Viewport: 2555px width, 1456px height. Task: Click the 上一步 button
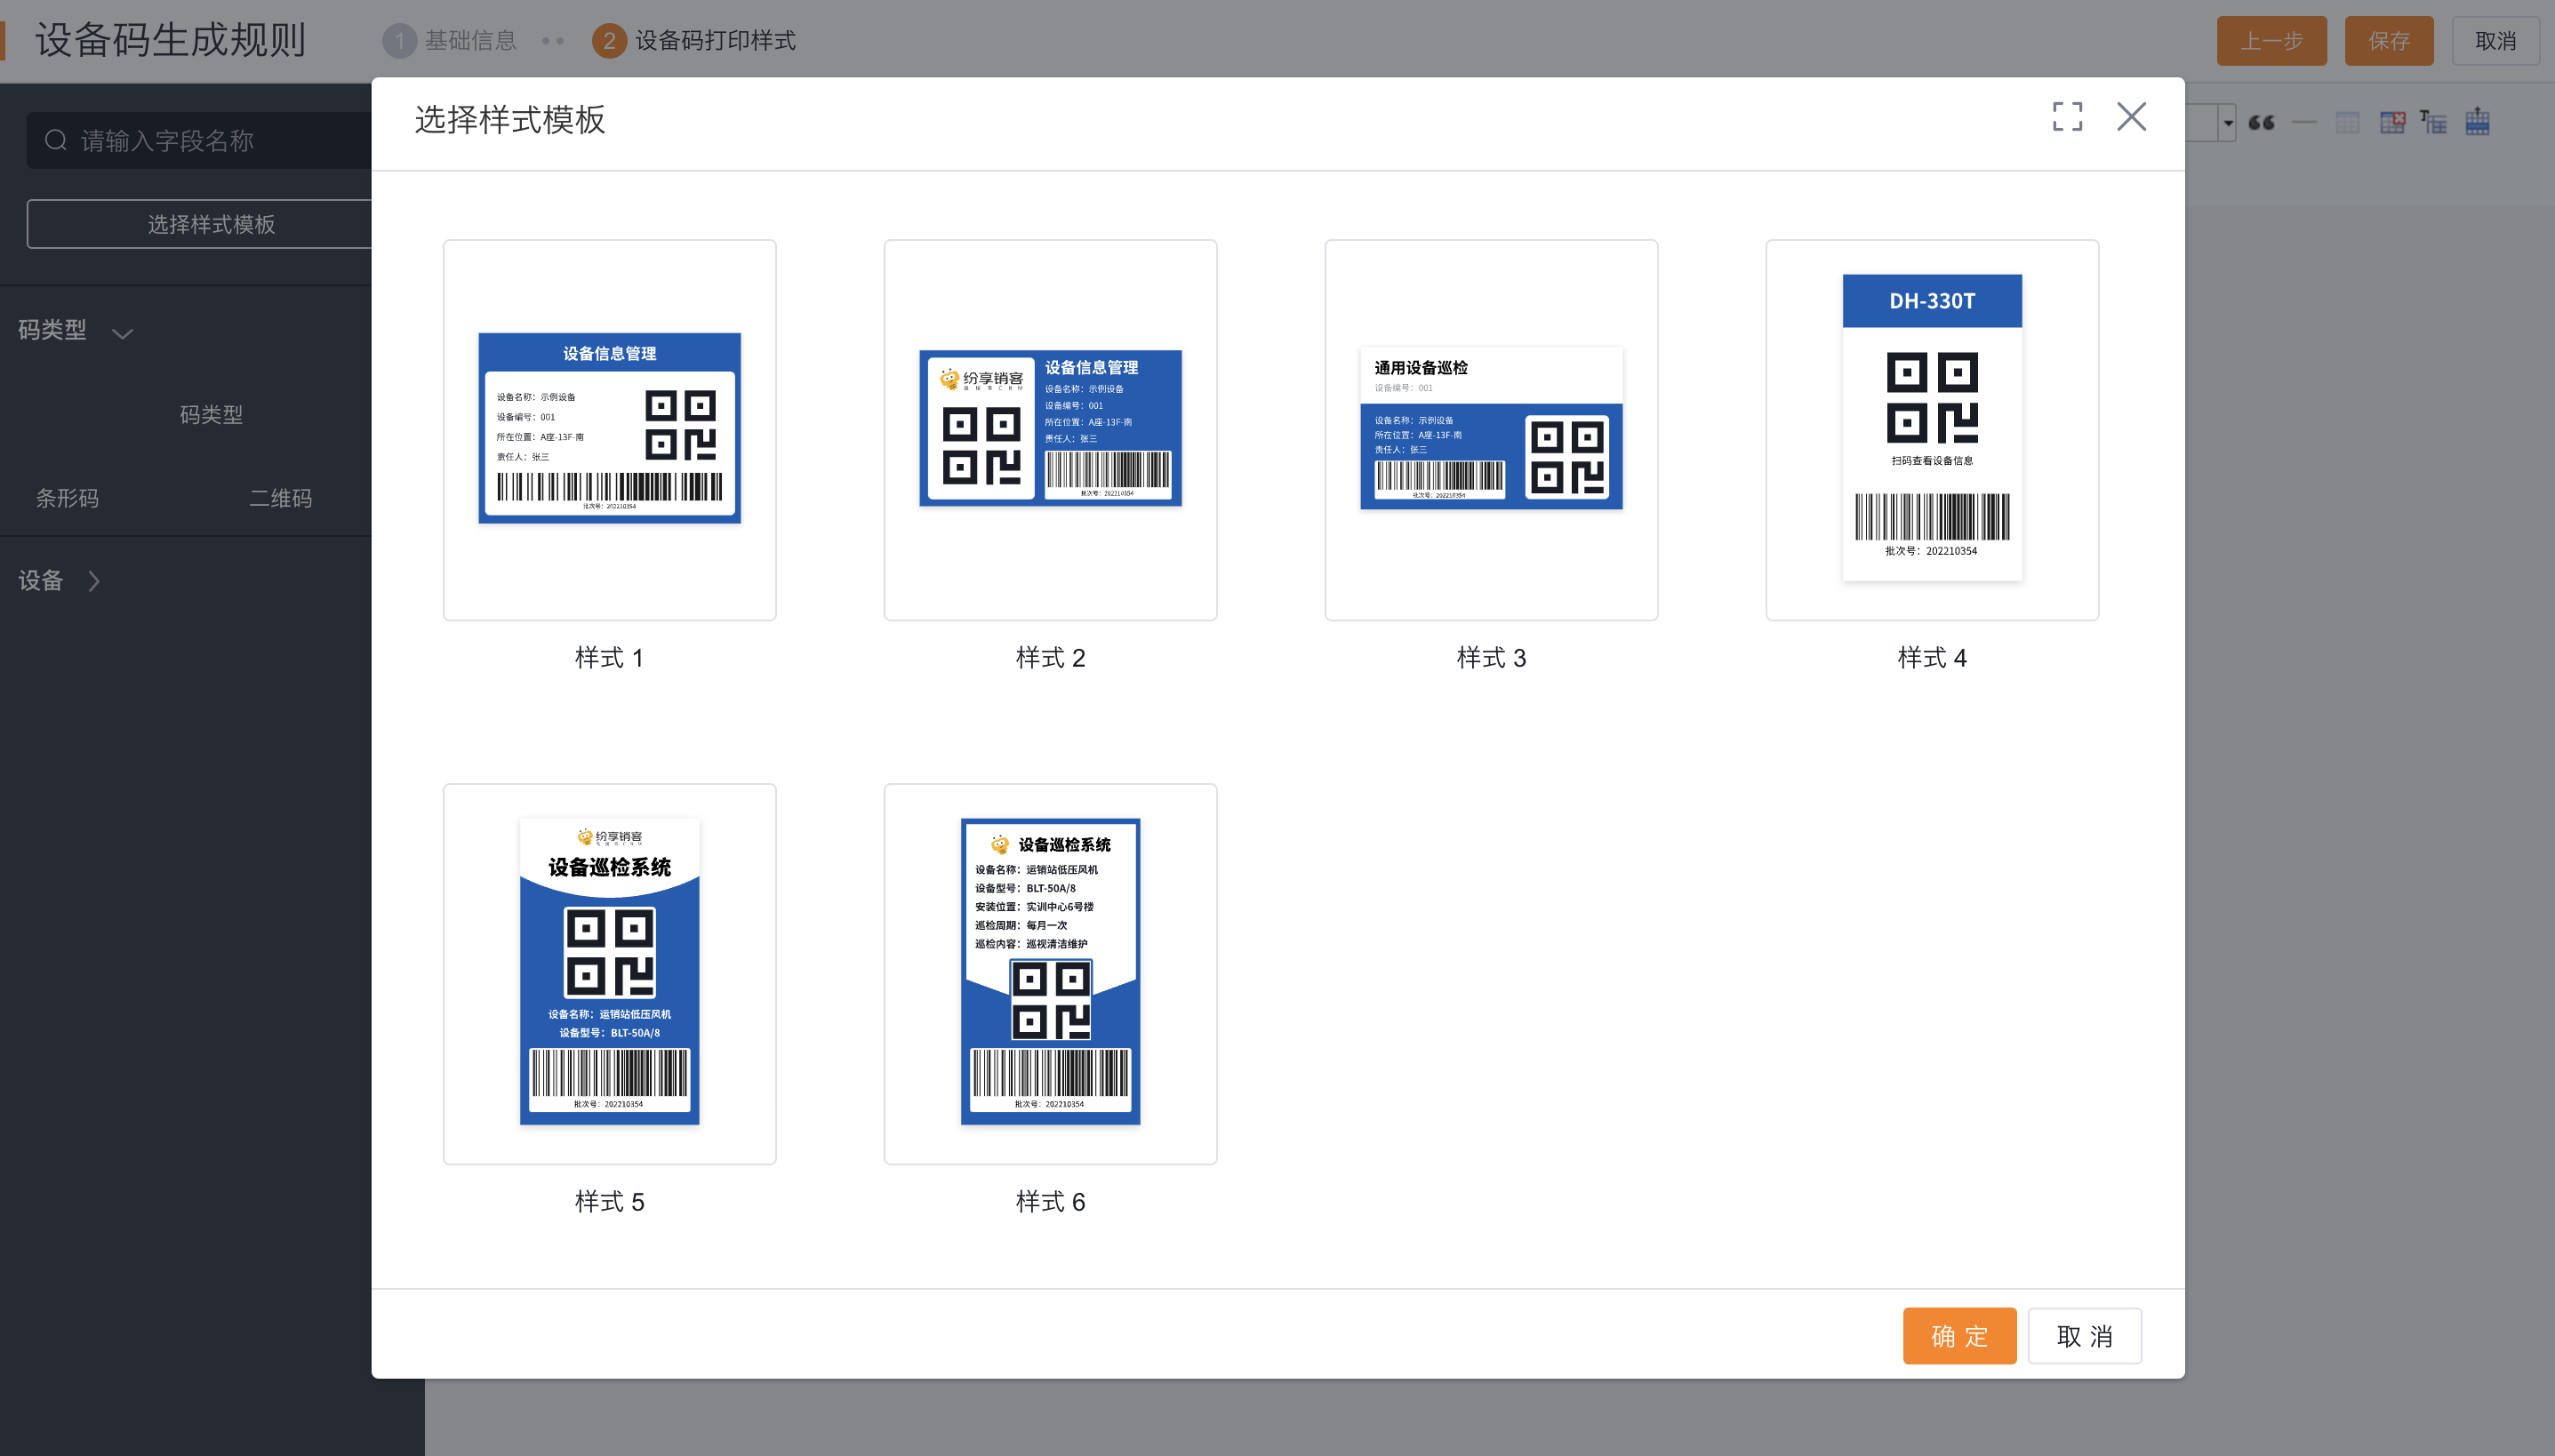tap(2271, 41)
